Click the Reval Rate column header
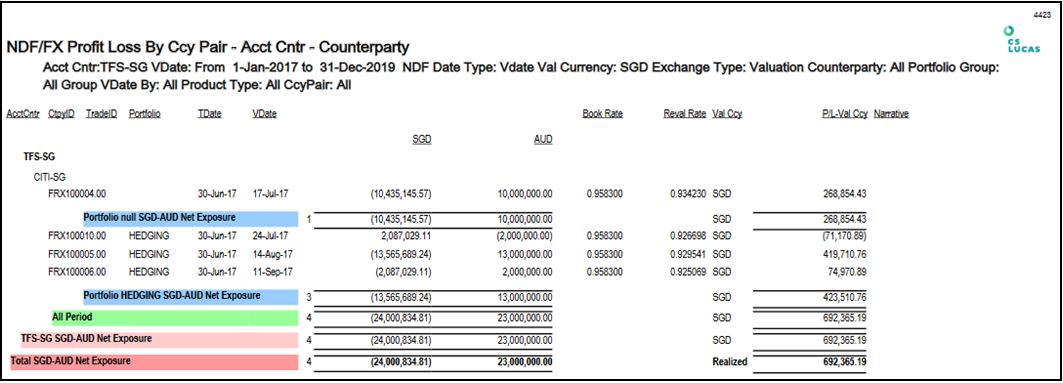 [x=685, y=114]
